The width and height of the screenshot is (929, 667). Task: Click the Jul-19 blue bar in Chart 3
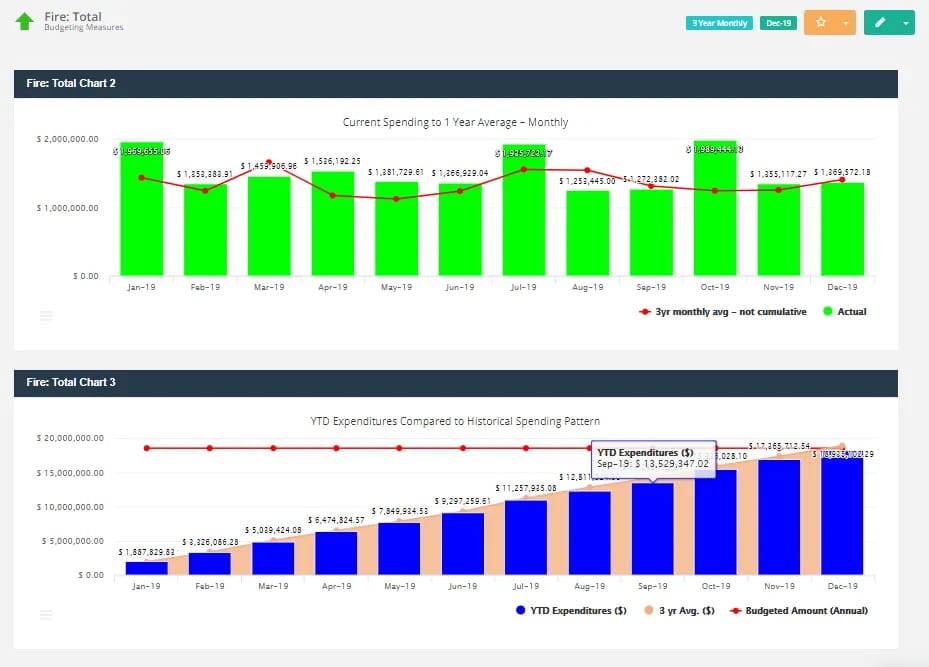coord(526,537)
